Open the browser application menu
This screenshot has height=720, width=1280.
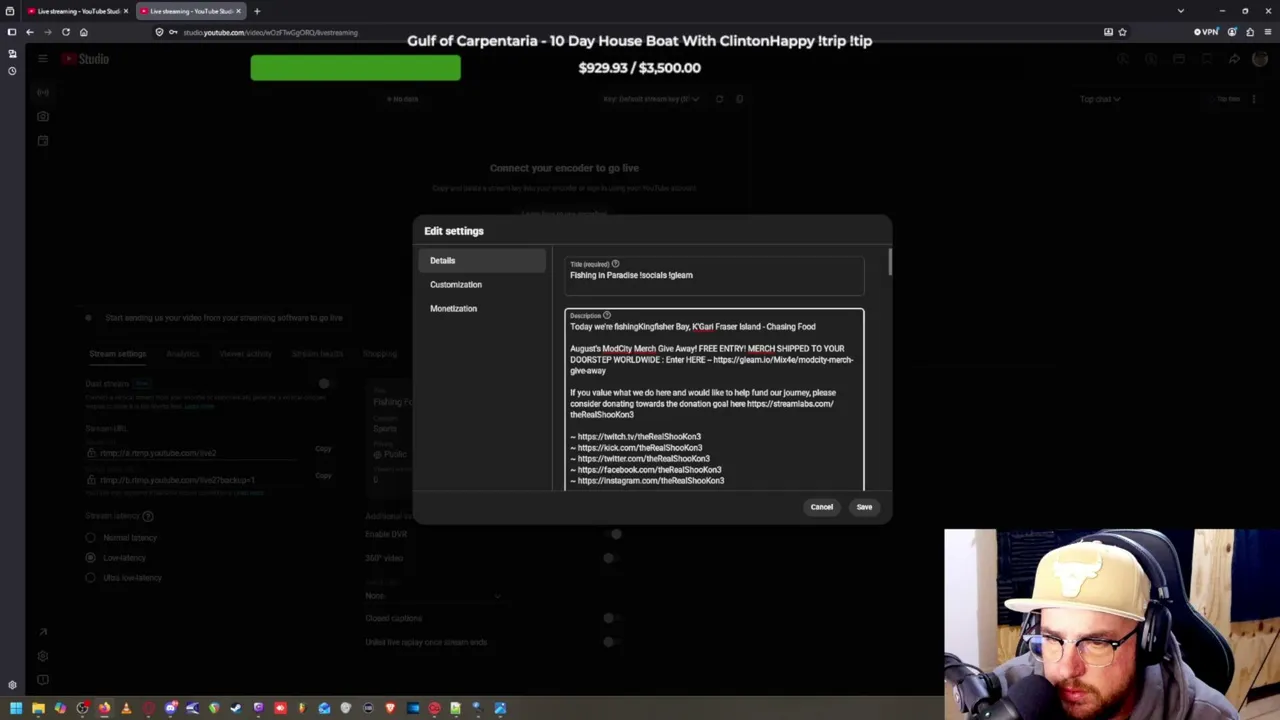pos(1268,32)
